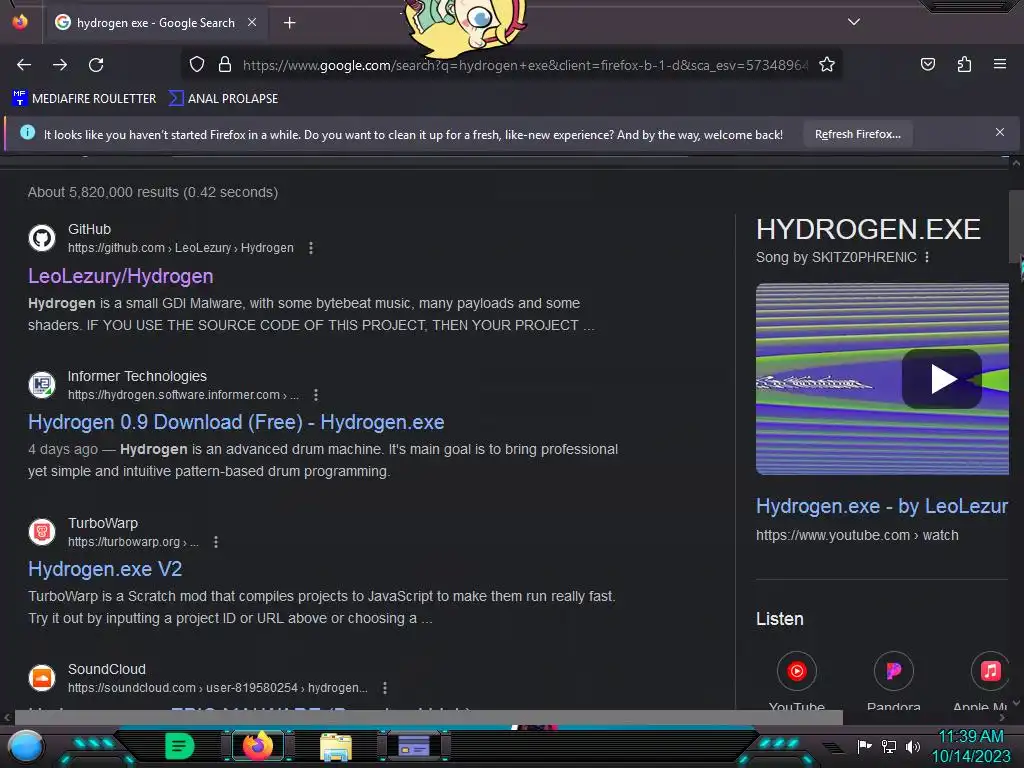This screenshot has width=1024, height=768.
Task: Open network tray icon
Action: tap(889, 746)
